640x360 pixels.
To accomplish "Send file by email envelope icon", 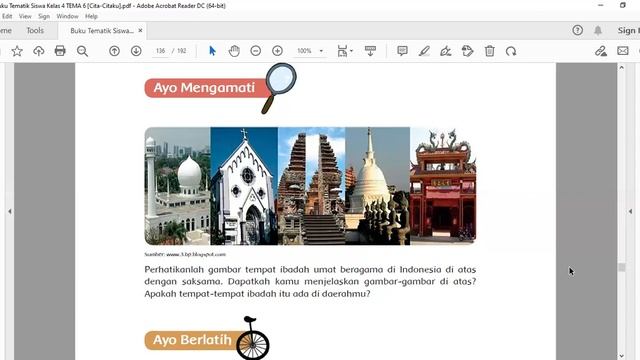I will point(622,51).
